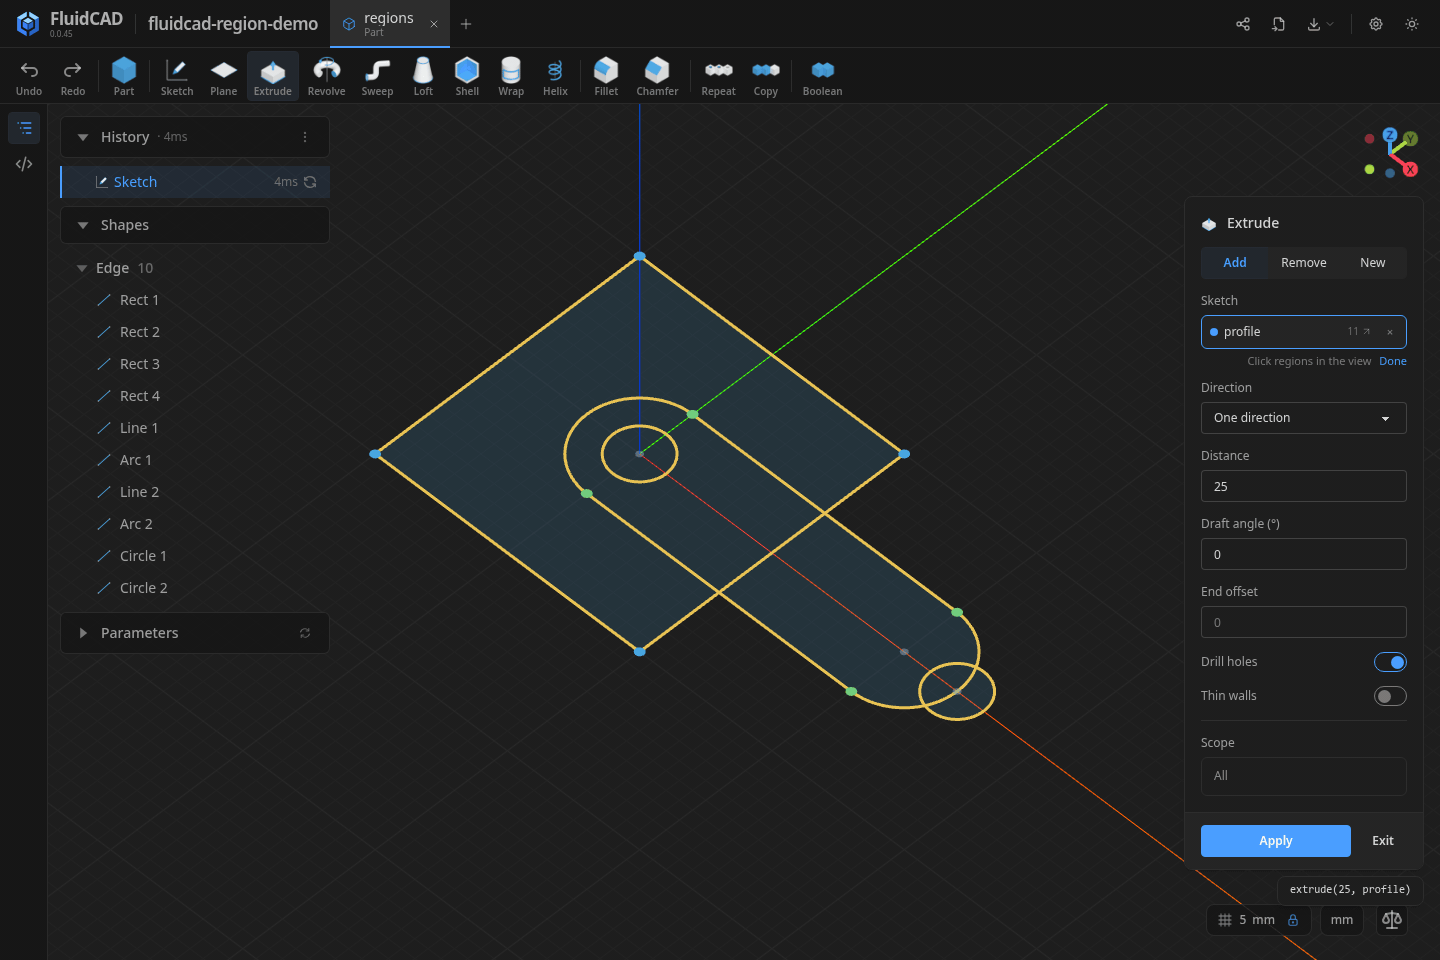1440x960 pixels.
Task: Collapse the Shapes panel
Action: click(83, 225)
